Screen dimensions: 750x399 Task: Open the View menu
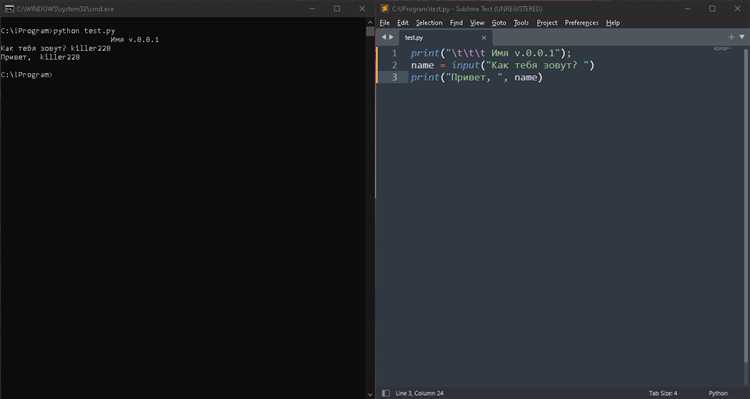477,22
